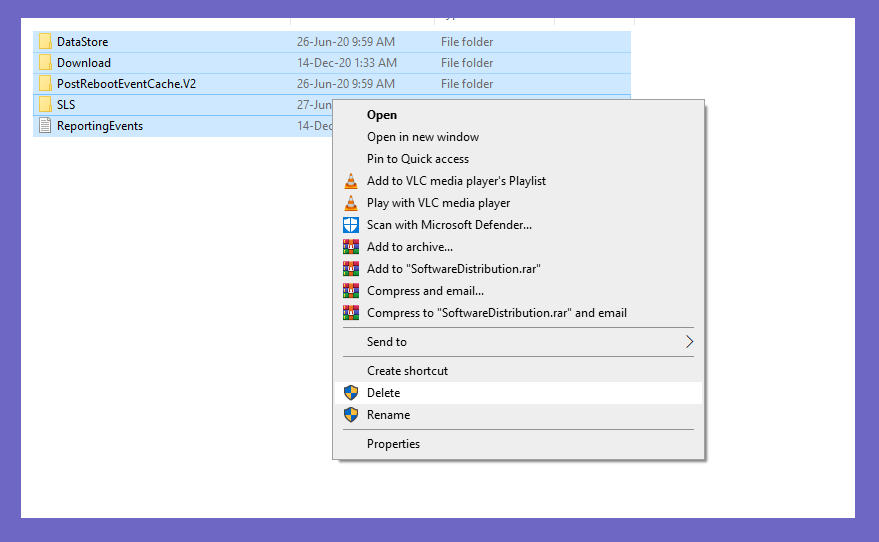
Task: Select Pin to Quick access
Action: point(518,159)
